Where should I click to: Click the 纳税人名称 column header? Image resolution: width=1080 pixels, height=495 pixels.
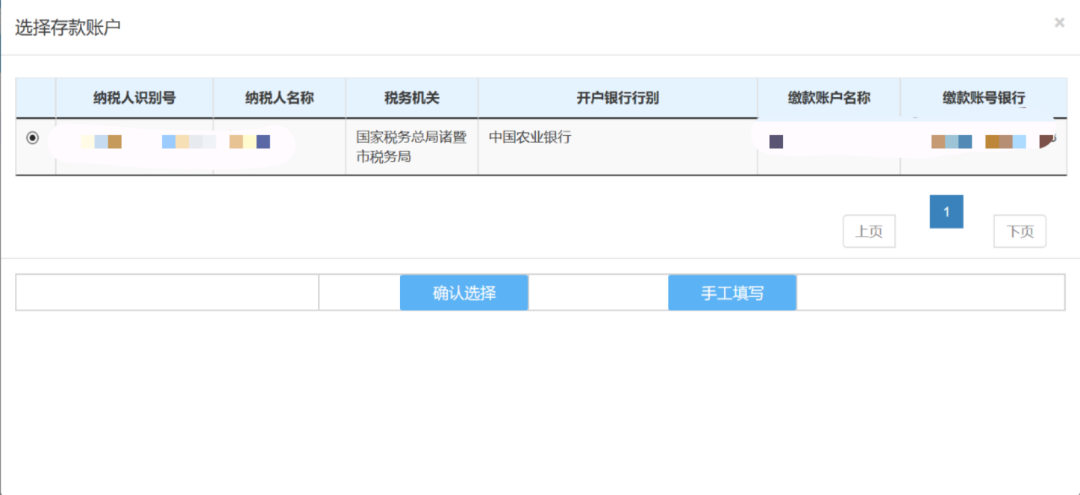click(x=279, y=98)
